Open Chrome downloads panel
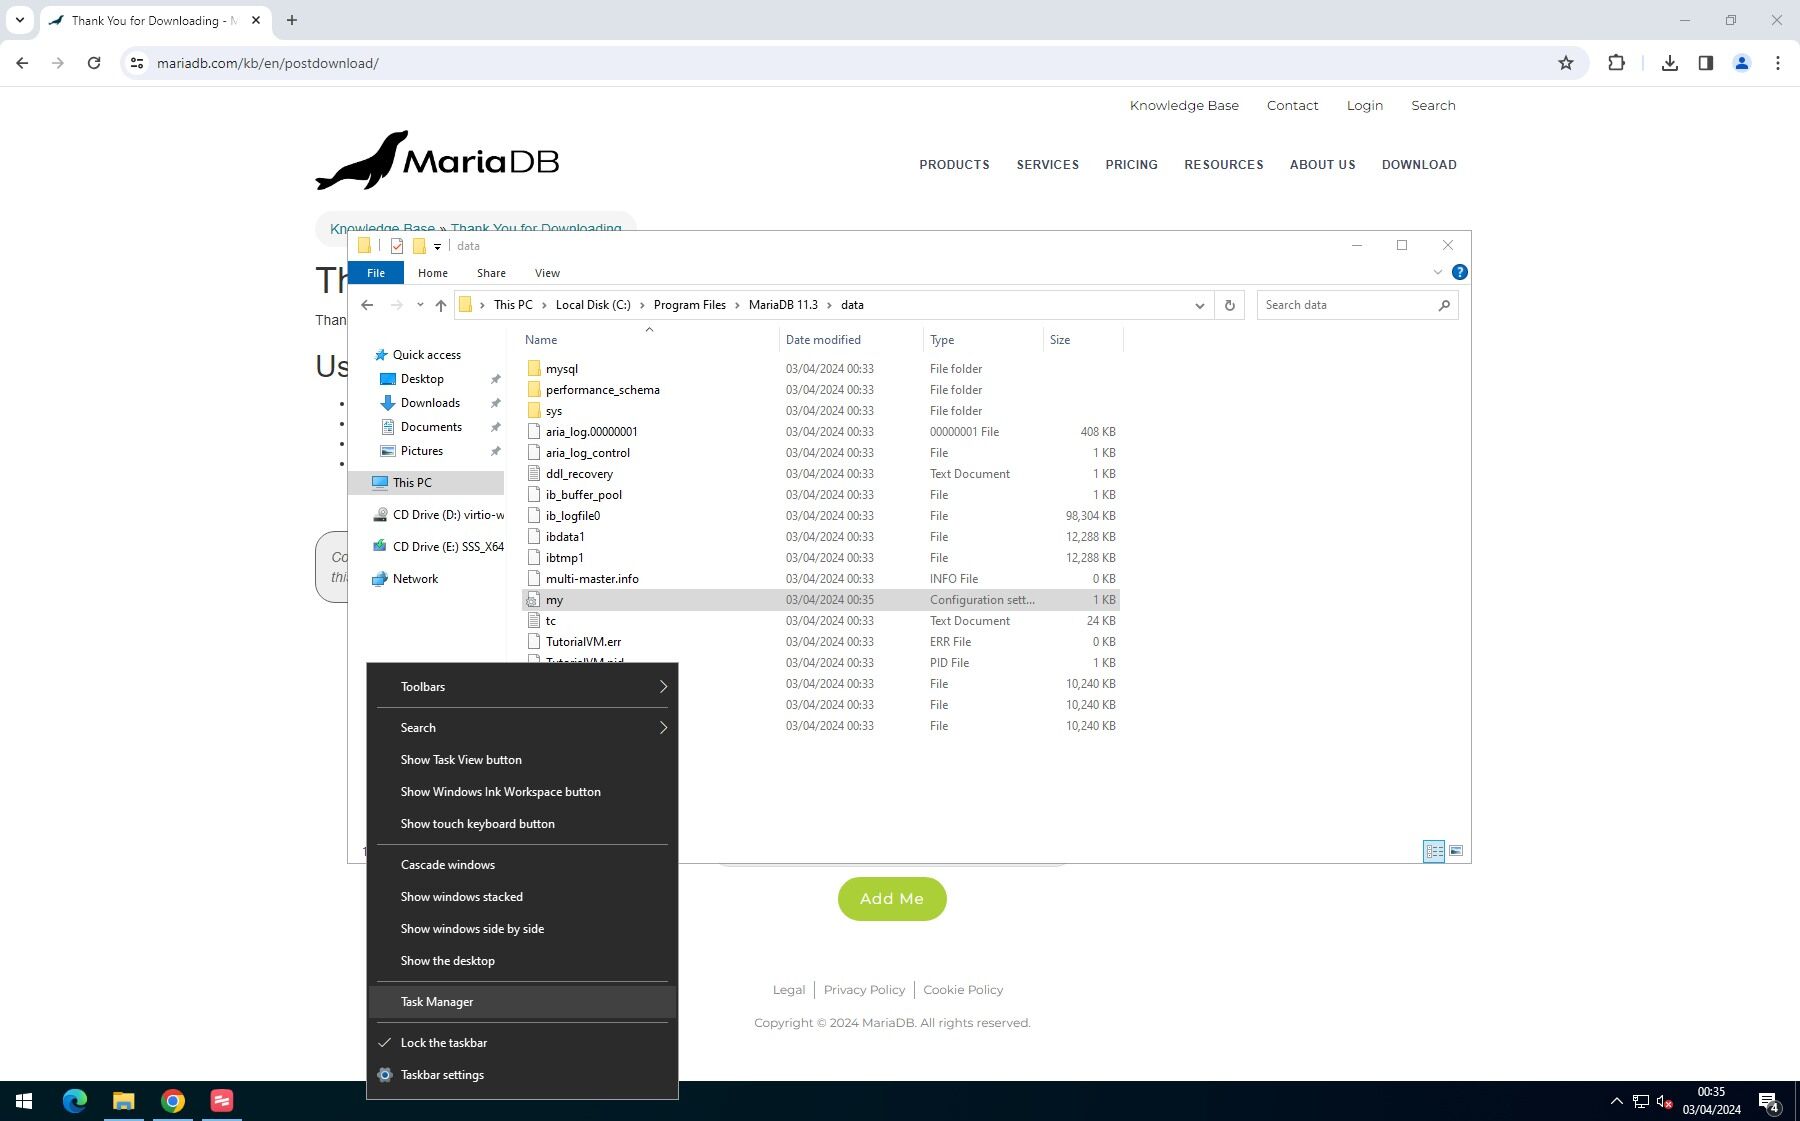 1669,63
